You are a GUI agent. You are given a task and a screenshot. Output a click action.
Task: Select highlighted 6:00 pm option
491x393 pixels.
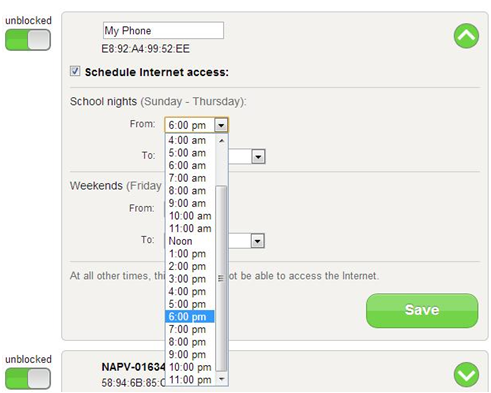pyautogui.click(x=190, y=317)
